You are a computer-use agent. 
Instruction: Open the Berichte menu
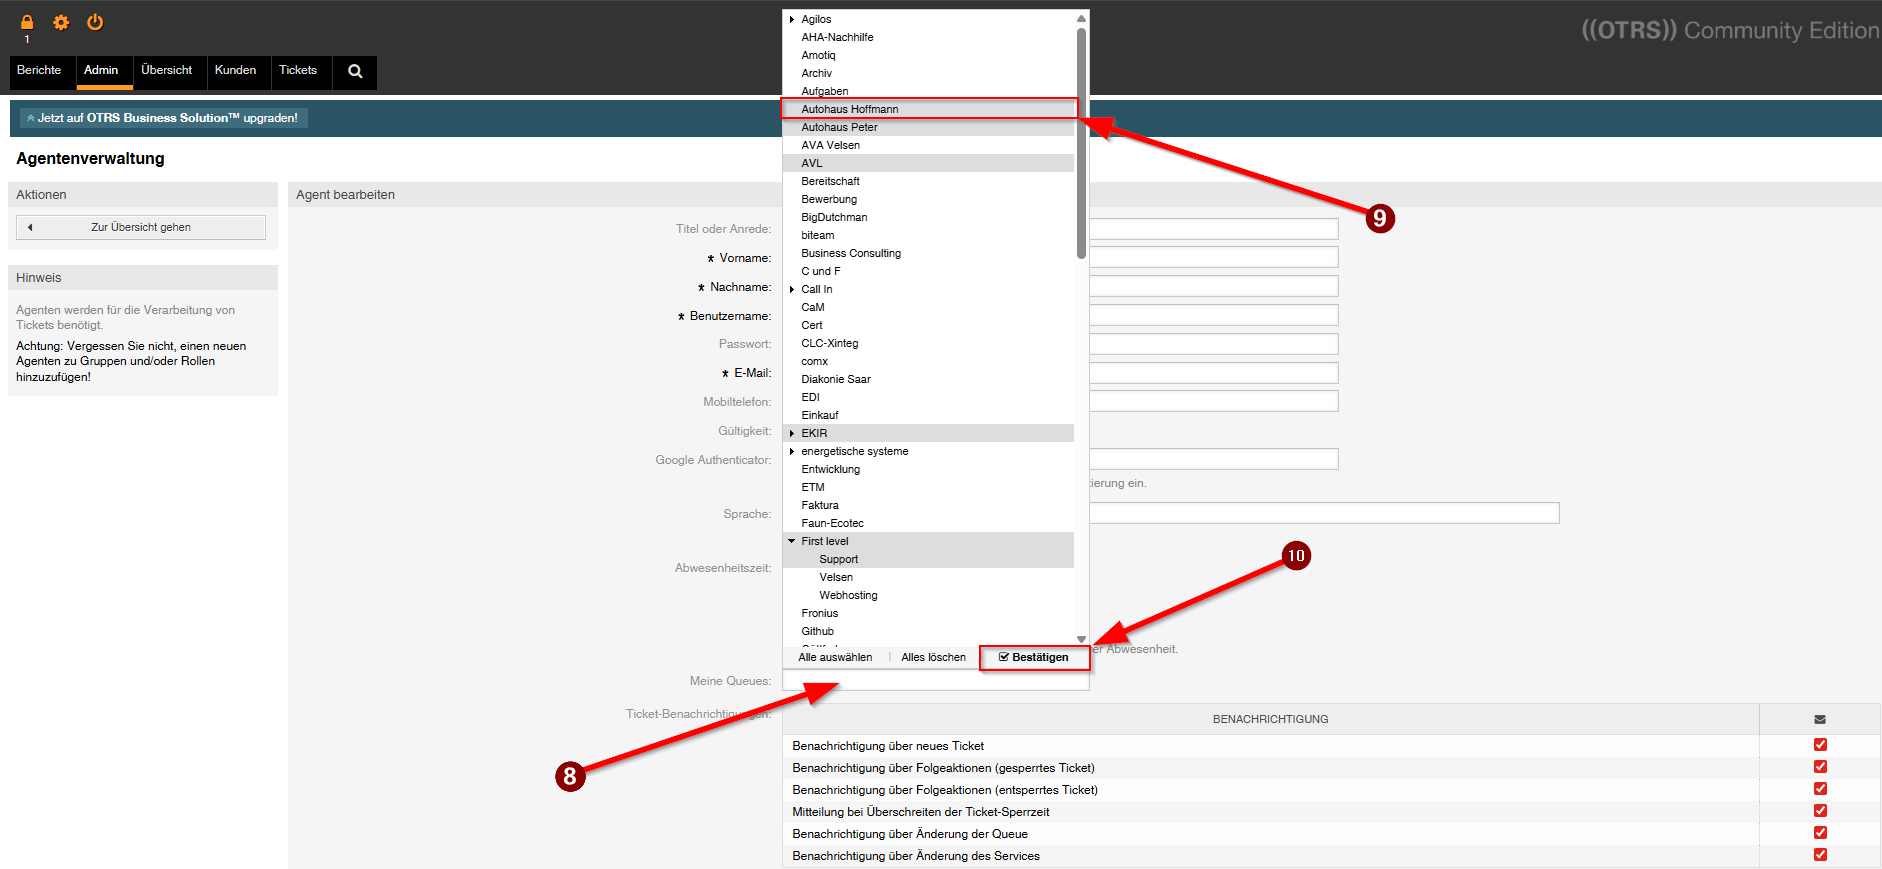[x=39, y=71]
